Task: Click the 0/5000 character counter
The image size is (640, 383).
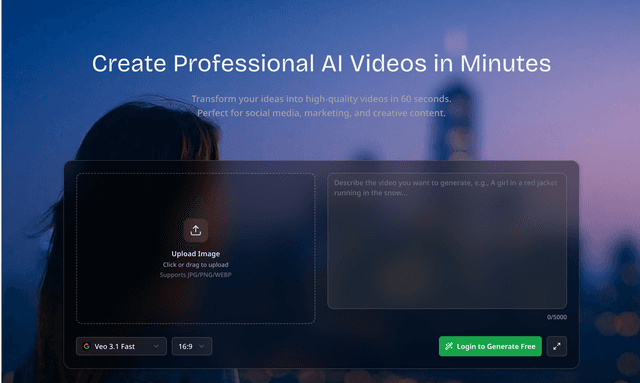Action: pos(557,317)
